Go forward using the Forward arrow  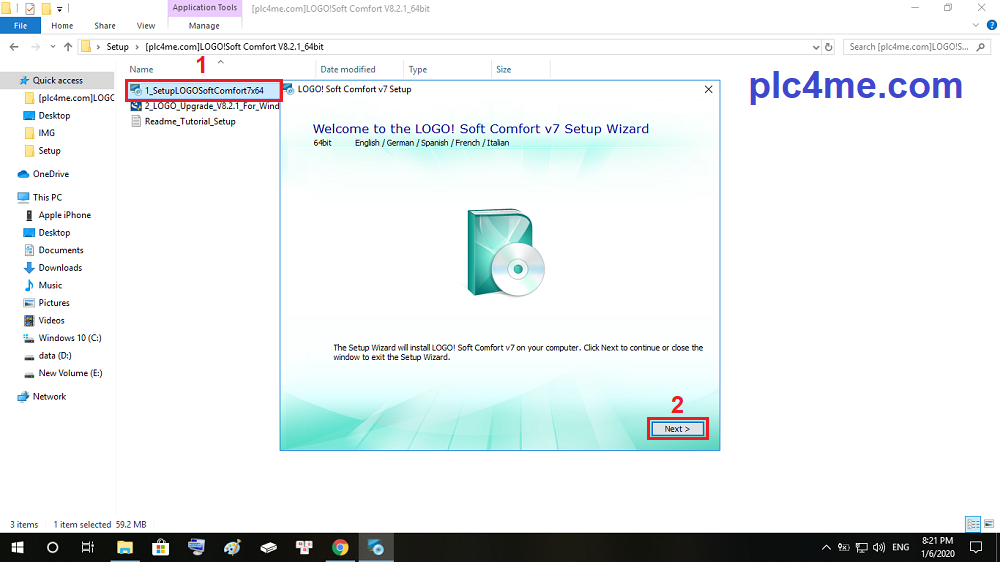[36, 47]
